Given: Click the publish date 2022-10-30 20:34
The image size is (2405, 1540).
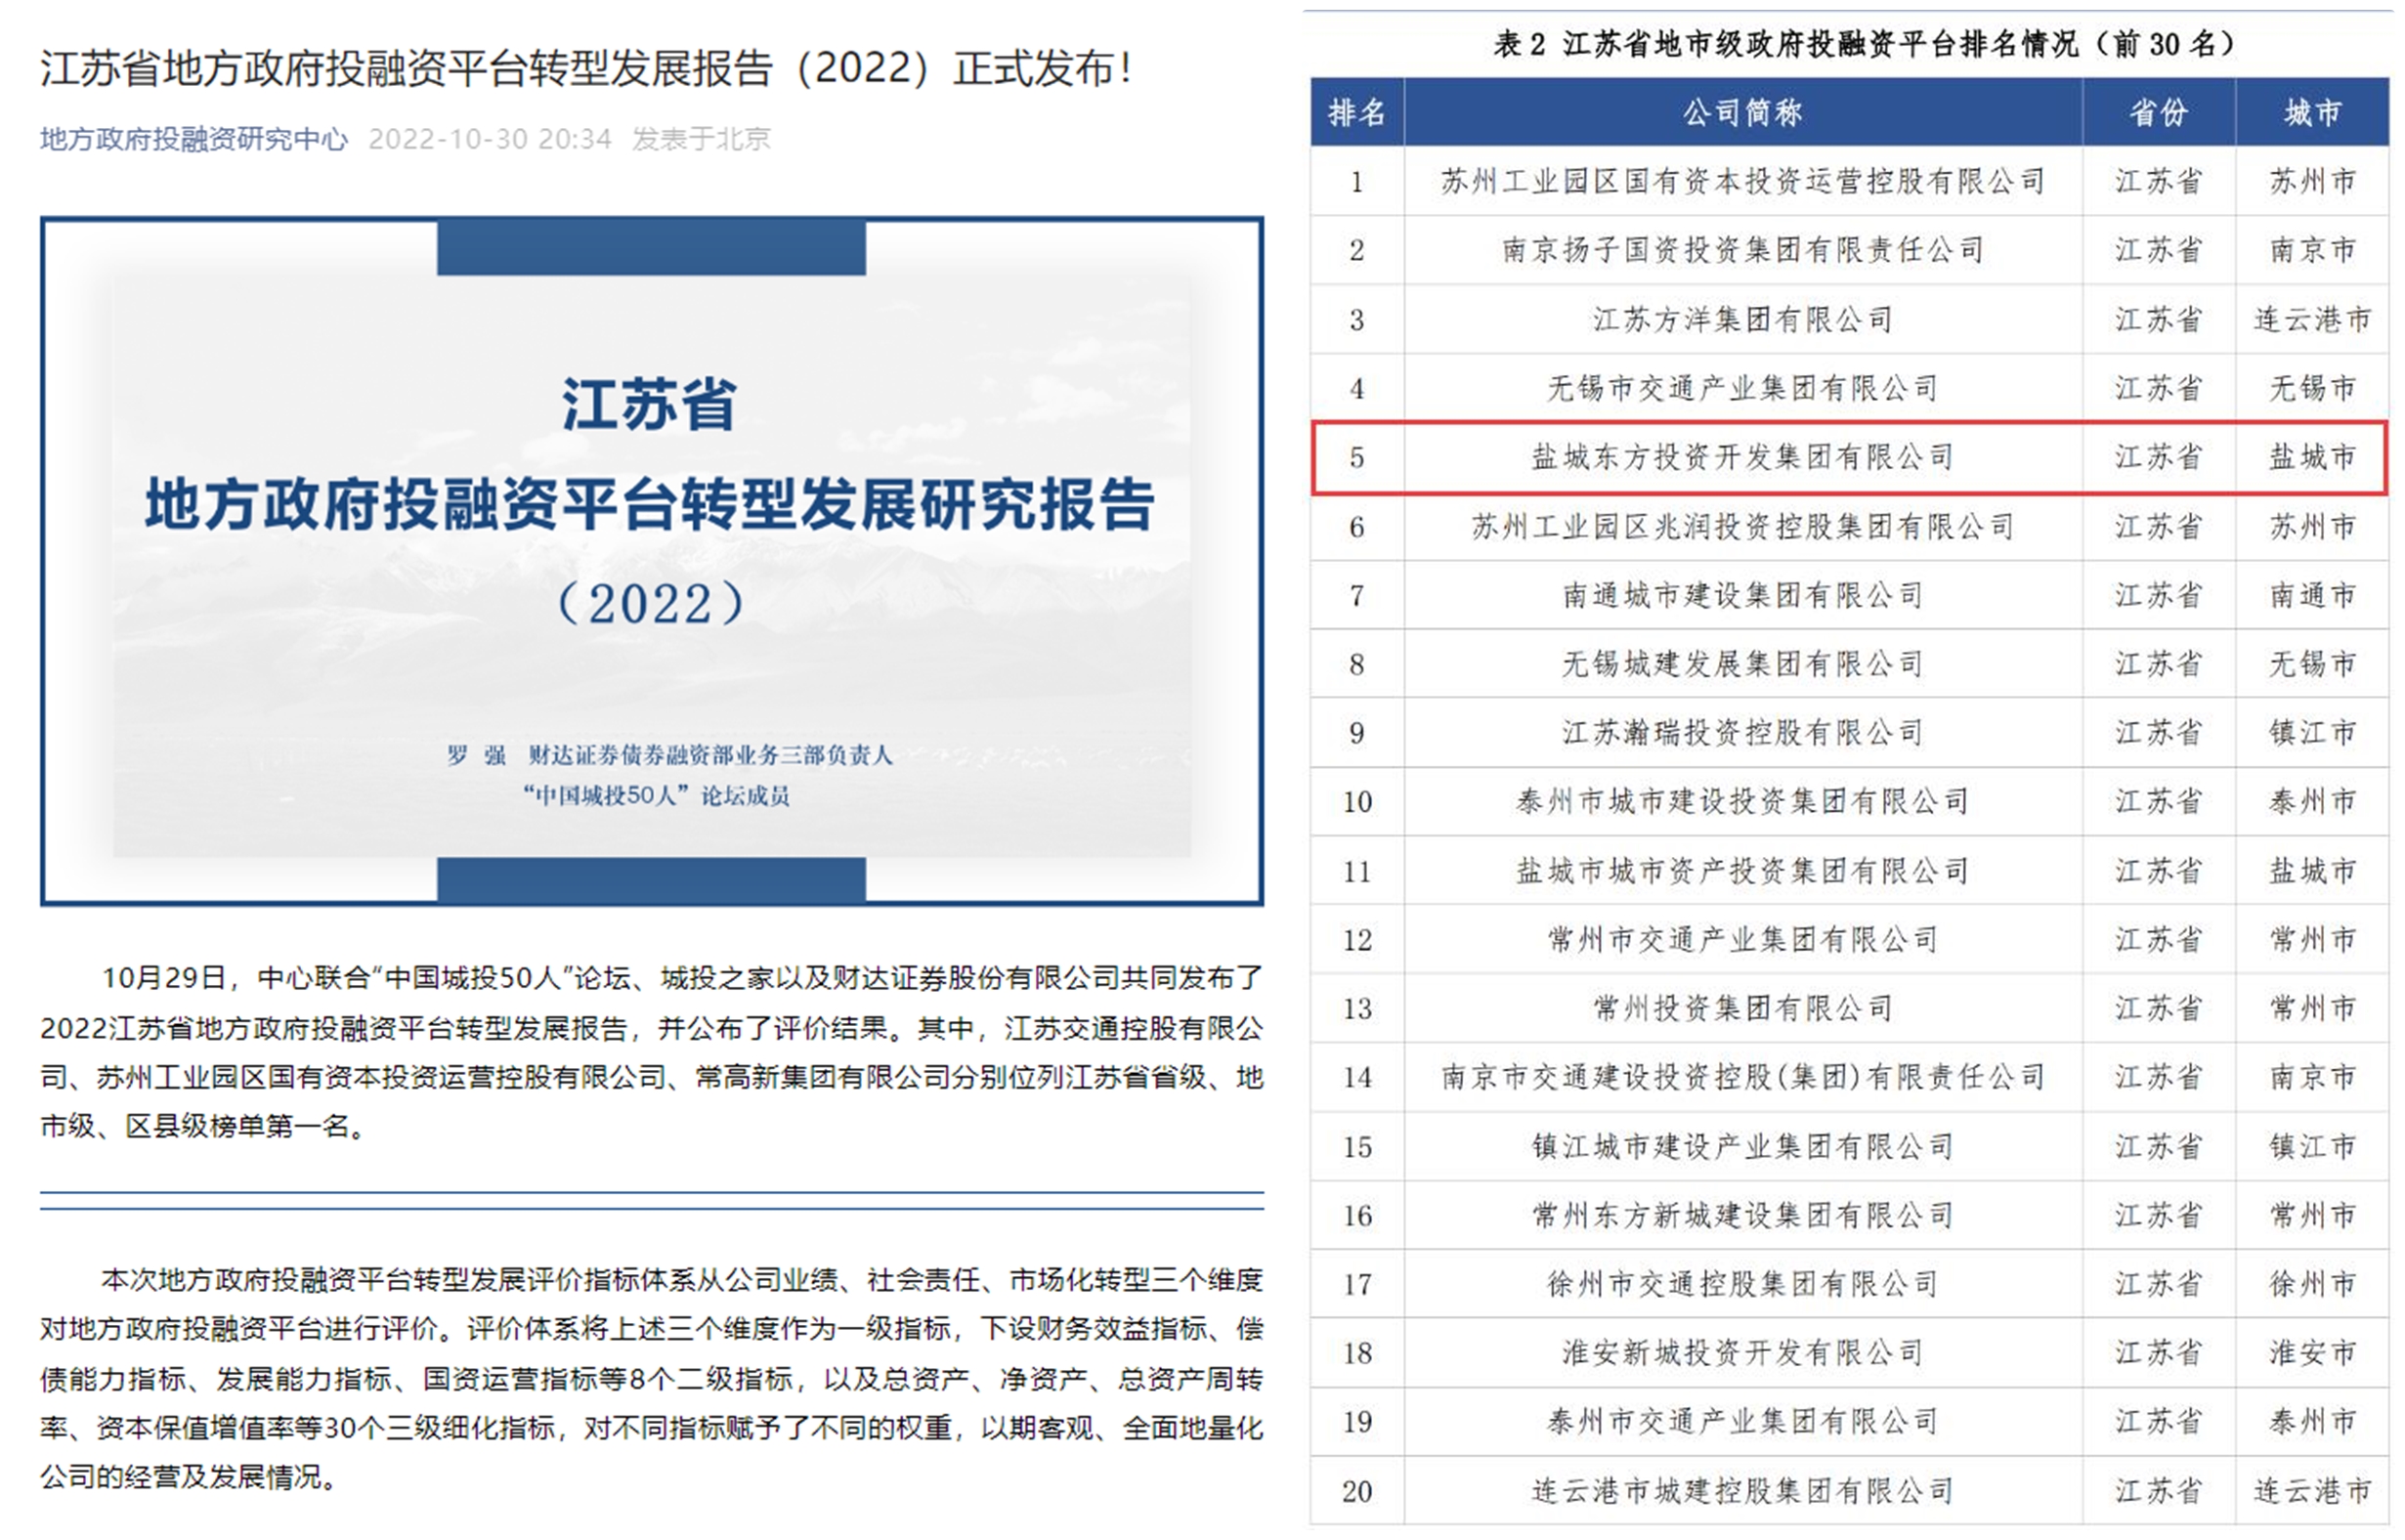Looking at the screenshot, I should (489, 138).
